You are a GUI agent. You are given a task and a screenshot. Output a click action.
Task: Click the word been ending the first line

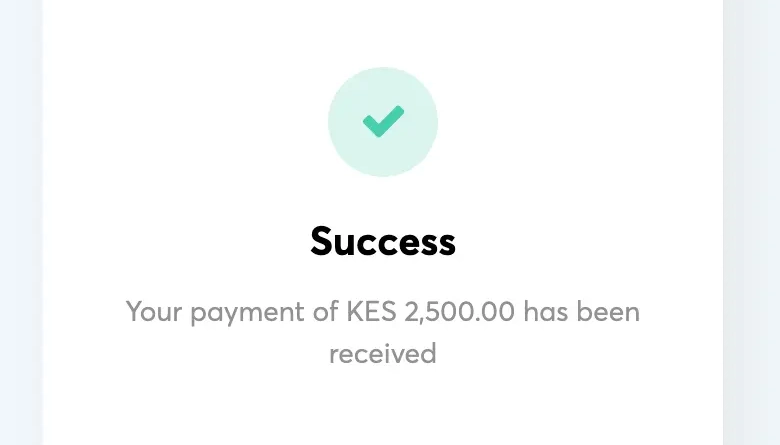pos(608,312)
